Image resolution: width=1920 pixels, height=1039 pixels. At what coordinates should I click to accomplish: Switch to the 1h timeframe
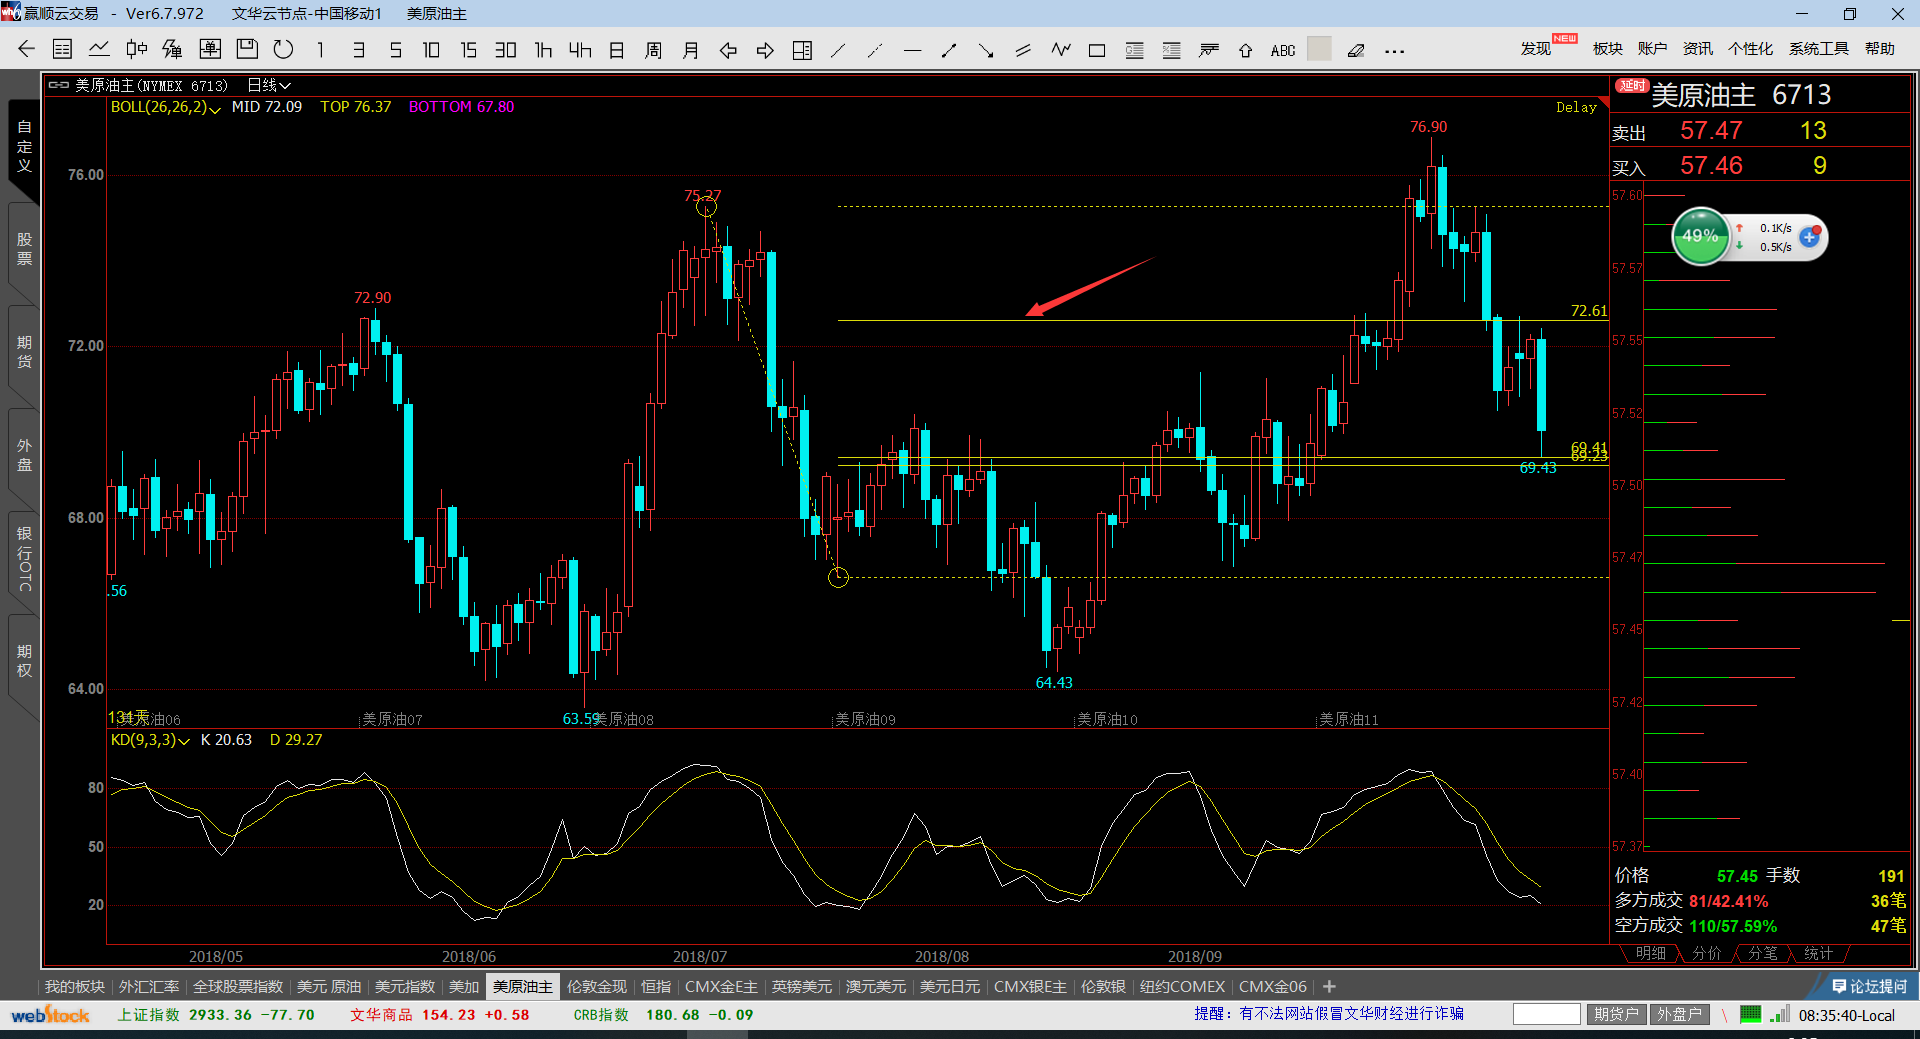point(543,50)
